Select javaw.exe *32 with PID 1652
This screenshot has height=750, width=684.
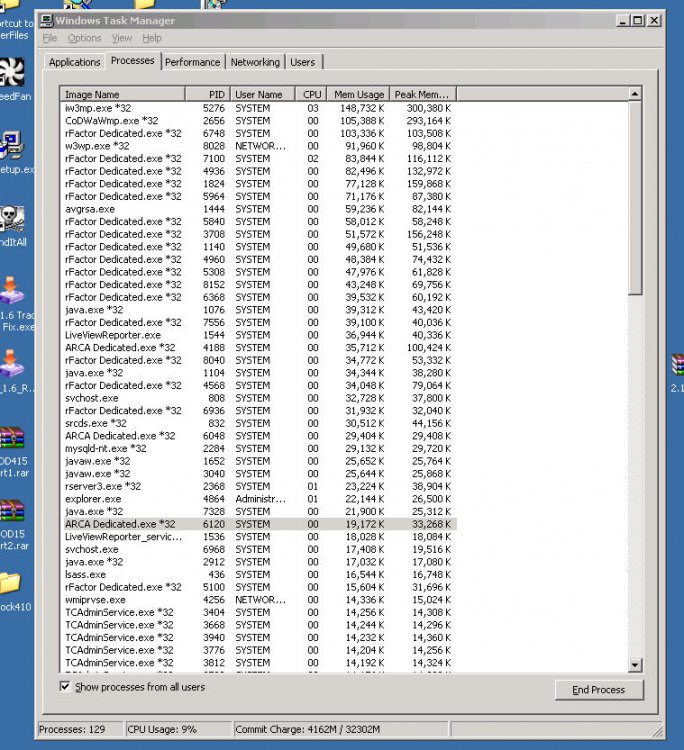pyautogui.click(x=259, y=461)
